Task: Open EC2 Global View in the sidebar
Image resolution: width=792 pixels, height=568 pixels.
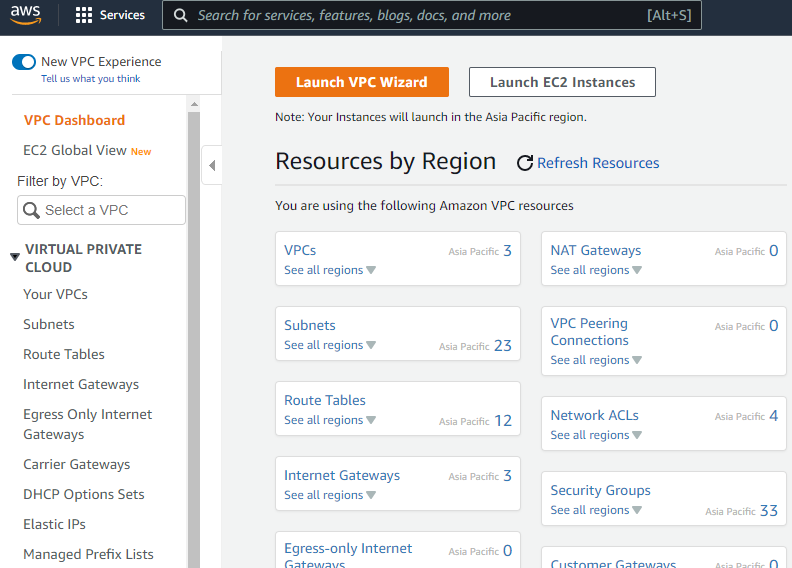Action: click(x=75, y=150)
